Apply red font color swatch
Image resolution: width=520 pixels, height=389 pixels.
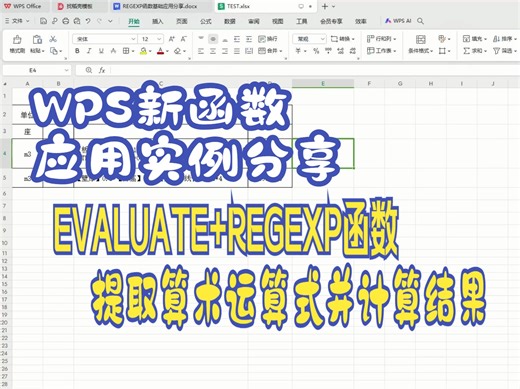tap(160, 51)
